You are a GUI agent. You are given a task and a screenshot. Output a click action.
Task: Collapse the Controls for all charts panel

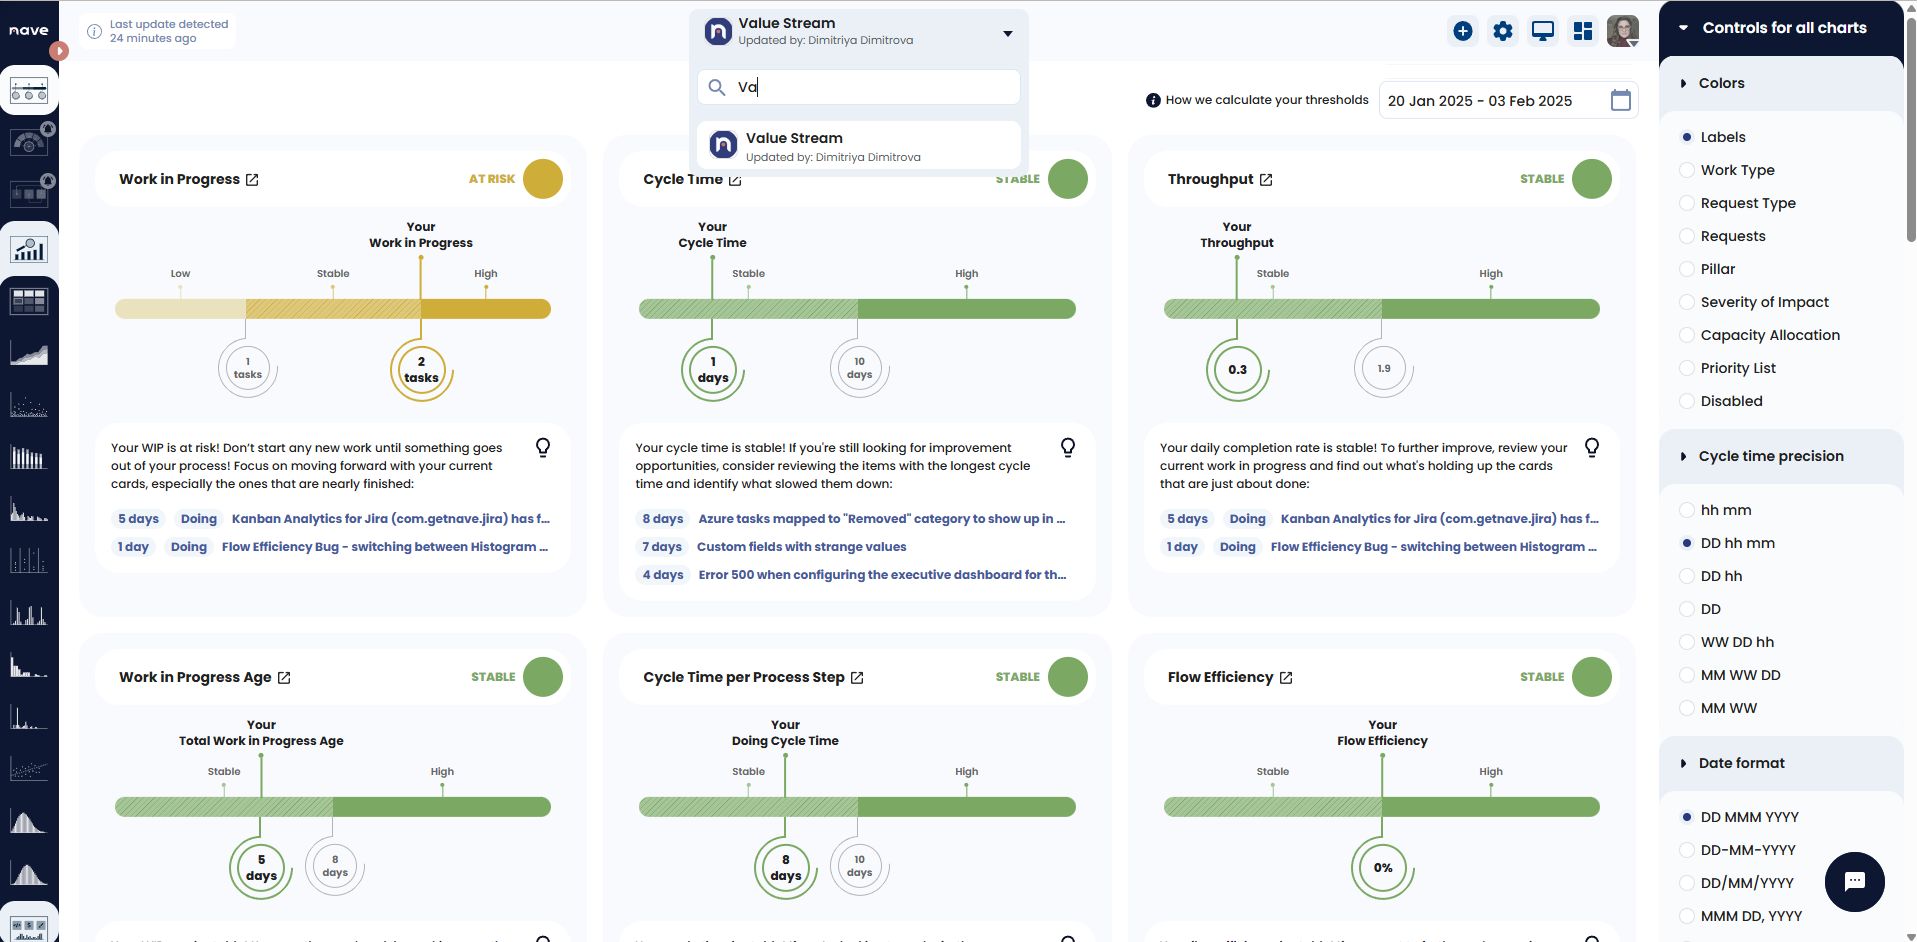tap(1683, 28)
